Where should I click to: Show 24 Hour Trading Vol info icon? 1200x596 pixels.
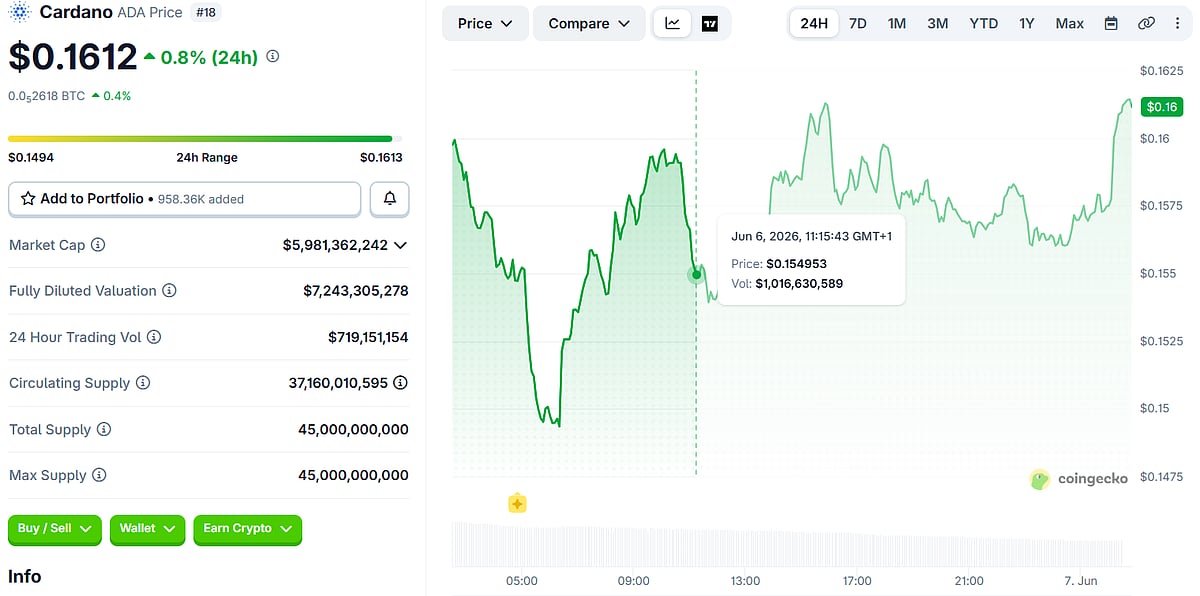(154, 337)
